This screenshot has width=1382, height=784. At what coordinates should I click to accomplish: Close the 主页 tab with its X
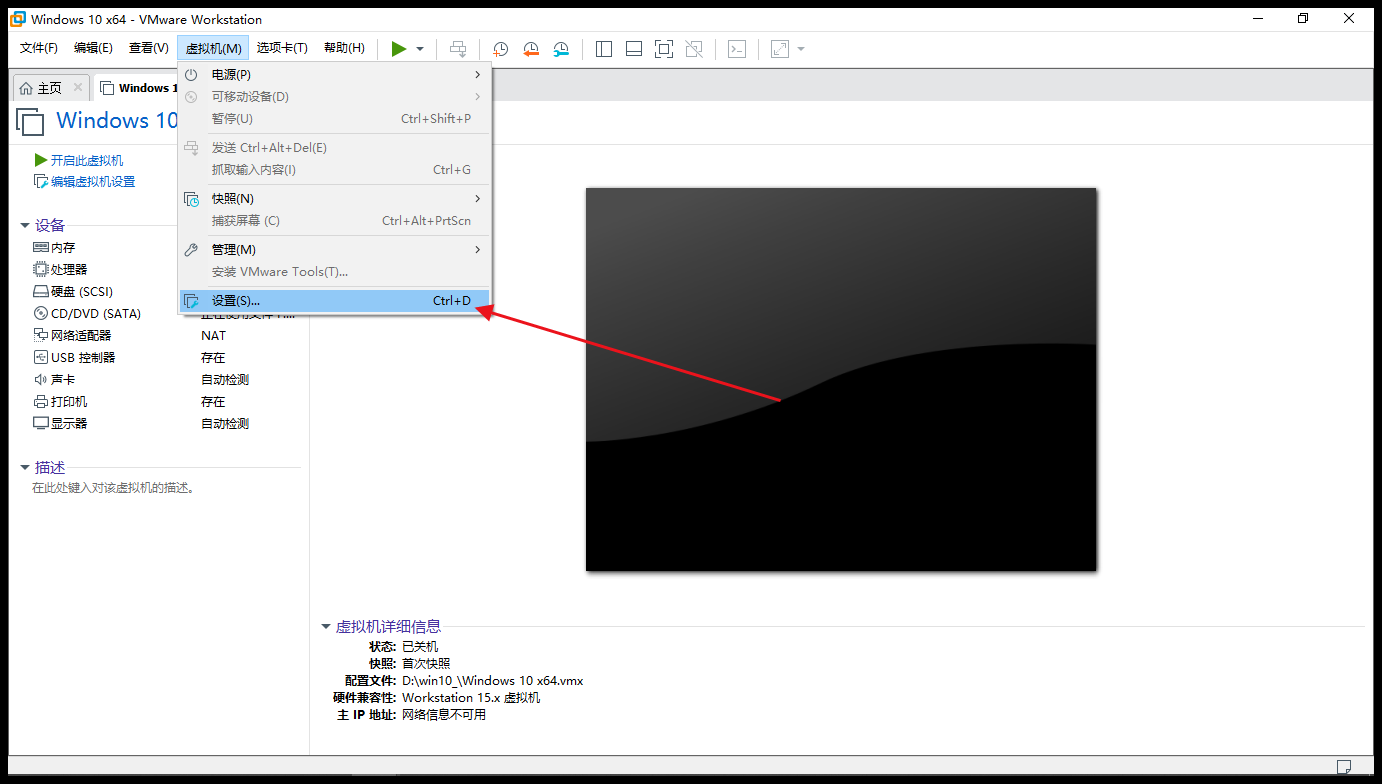click(x=78, y=87)
